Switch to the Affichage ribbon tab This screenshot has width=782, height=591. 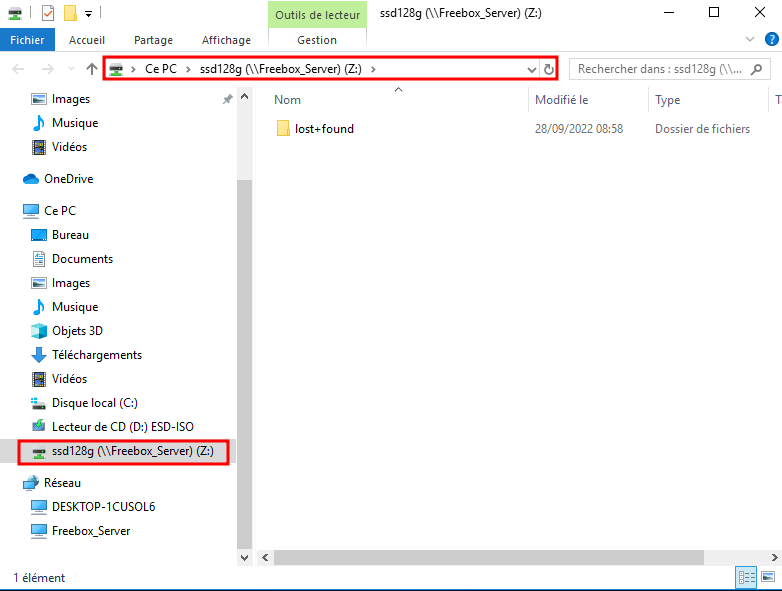[226, 40]
